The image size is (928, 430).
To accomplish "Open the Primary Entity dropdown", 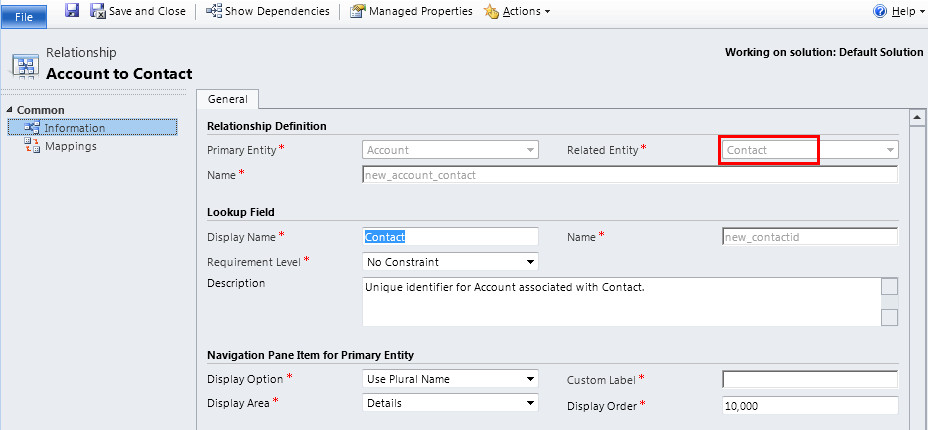I will pyautogui.click(x=450, y=150).
